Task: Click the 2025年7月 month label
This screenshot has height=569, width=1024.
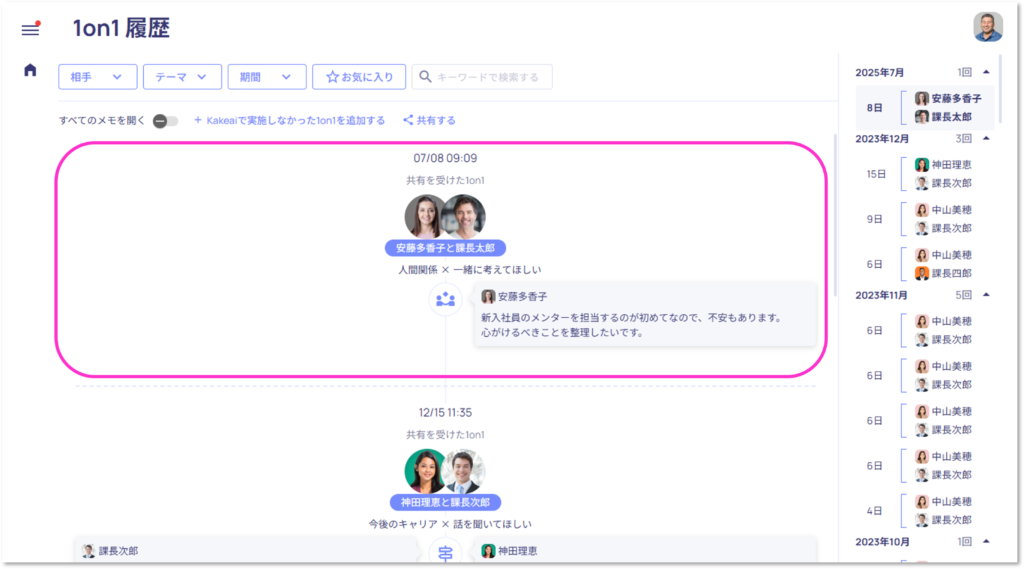Action: pos(880,73)
